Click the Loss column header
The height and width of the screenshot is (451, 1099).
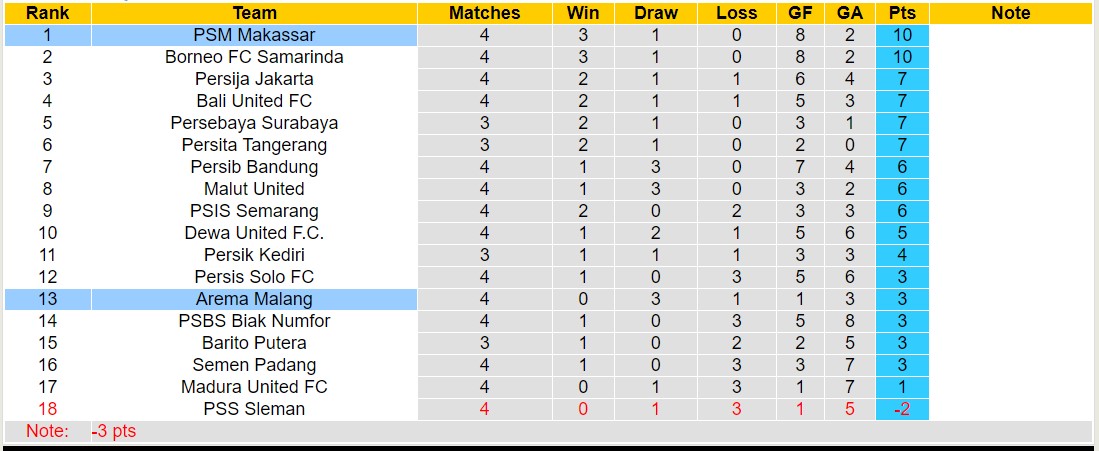737,13
